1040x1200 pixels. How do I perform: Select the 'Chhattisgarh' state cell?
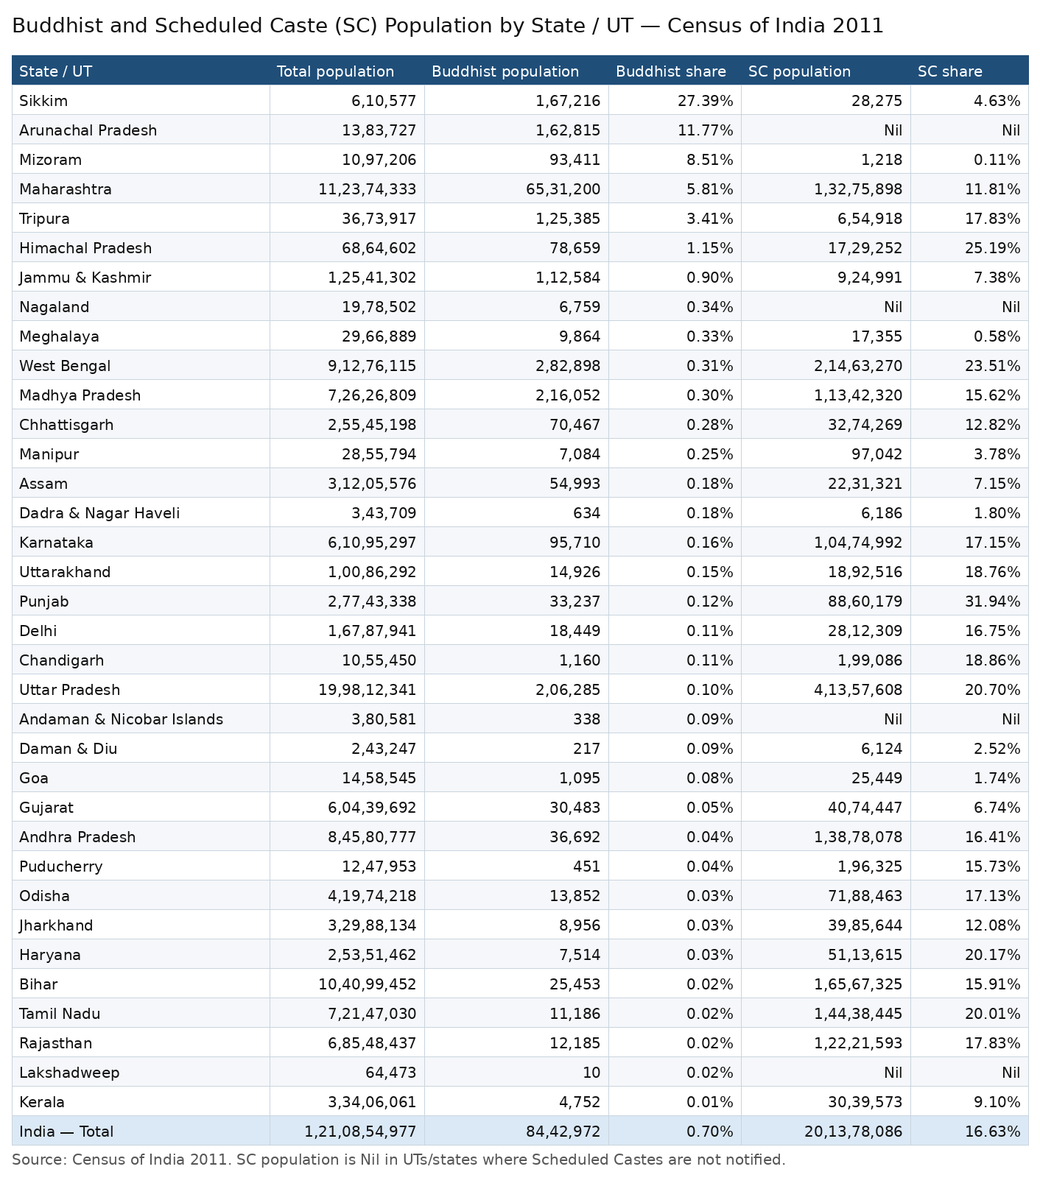[x=141, y=425]
